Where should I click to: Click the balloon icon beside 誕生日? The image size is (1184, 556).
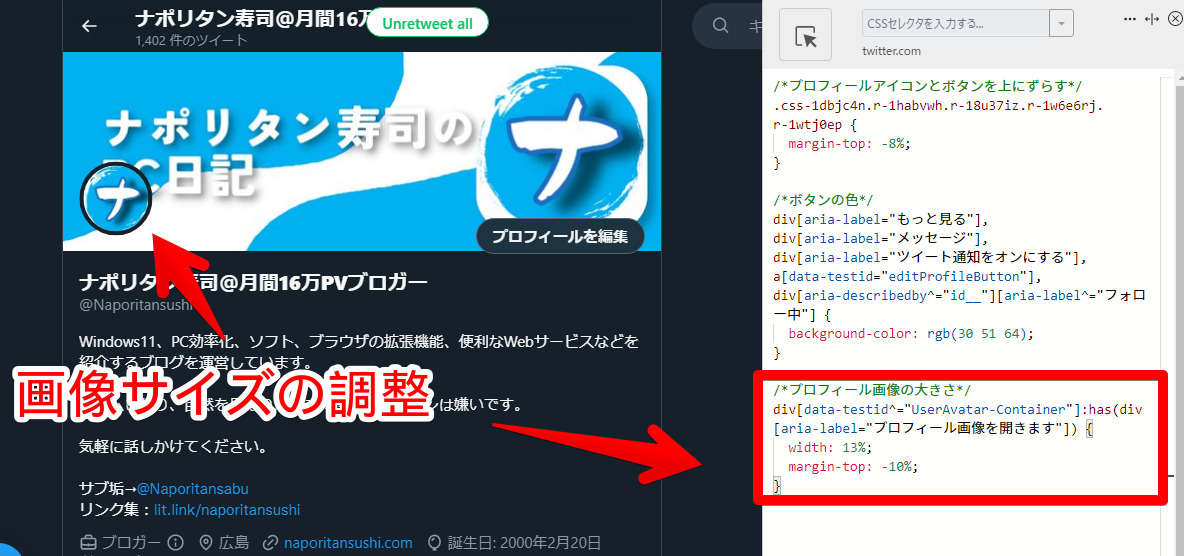point(434,542)
